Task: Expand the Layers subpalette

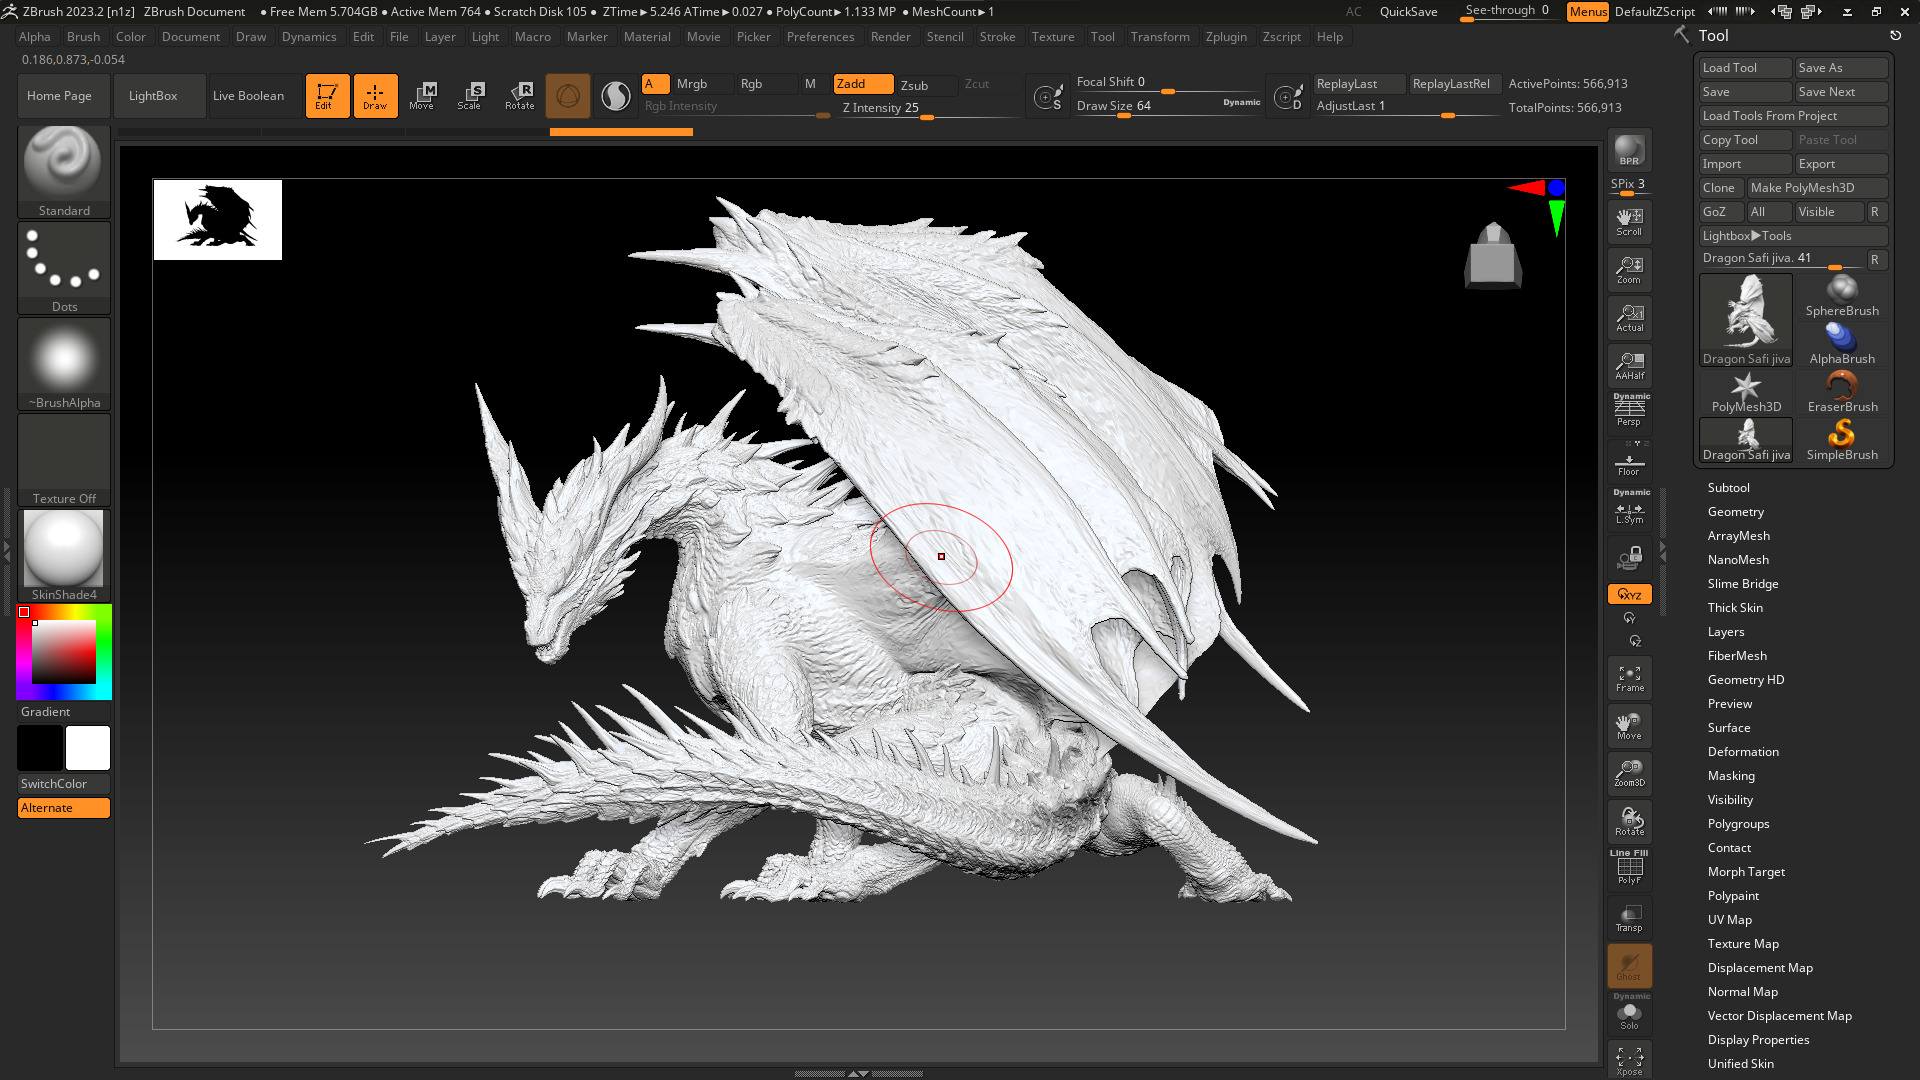Action: click(x=1725, y=632)
